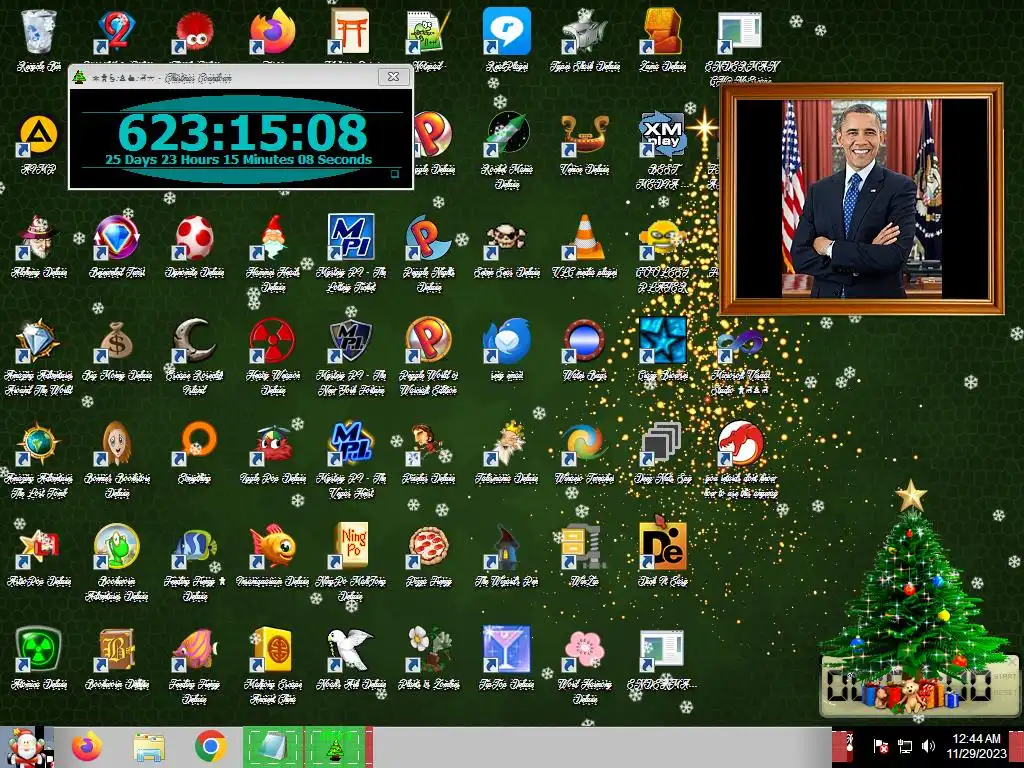This screenshot has width=1024, height=768.
Task: Launch Zuma Deluxe
Action: [662, 31]
